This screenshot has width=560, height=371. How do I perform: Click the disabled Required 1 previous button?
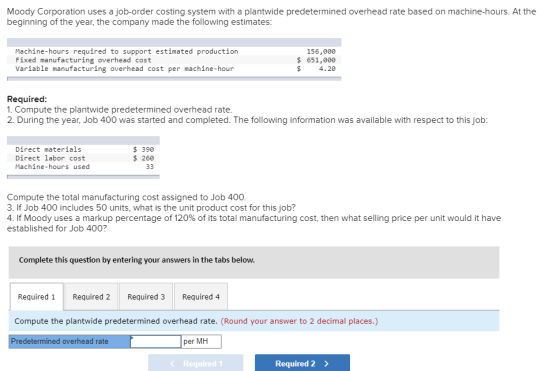click(196, 363)
